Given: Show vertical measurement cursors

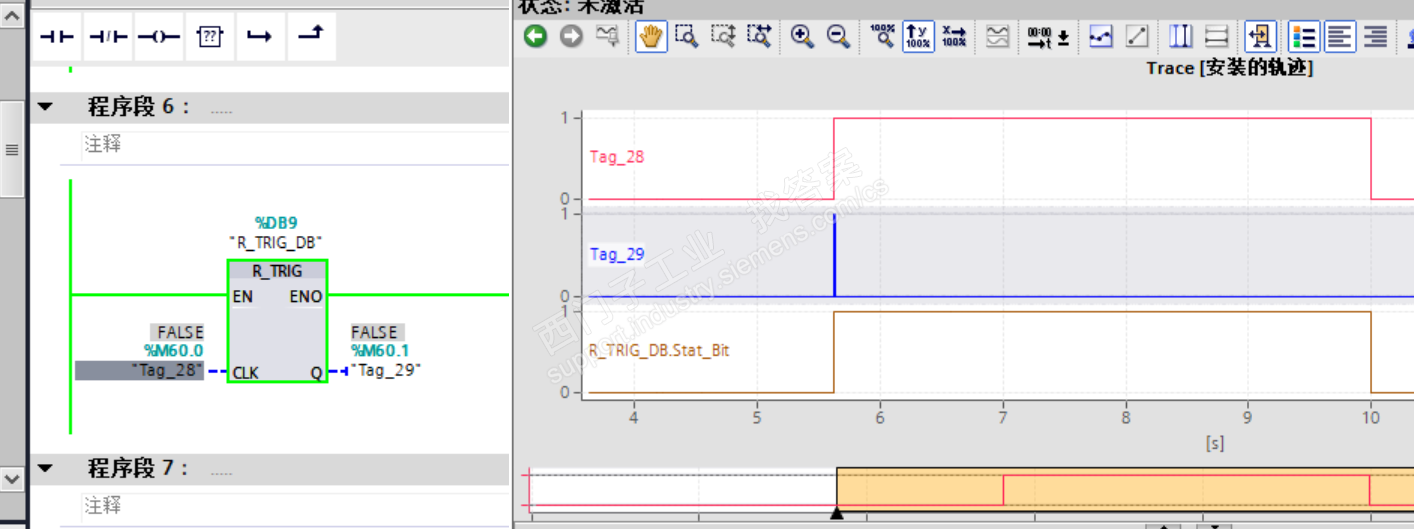Looking at the screenshot, I should (1181, 37).
